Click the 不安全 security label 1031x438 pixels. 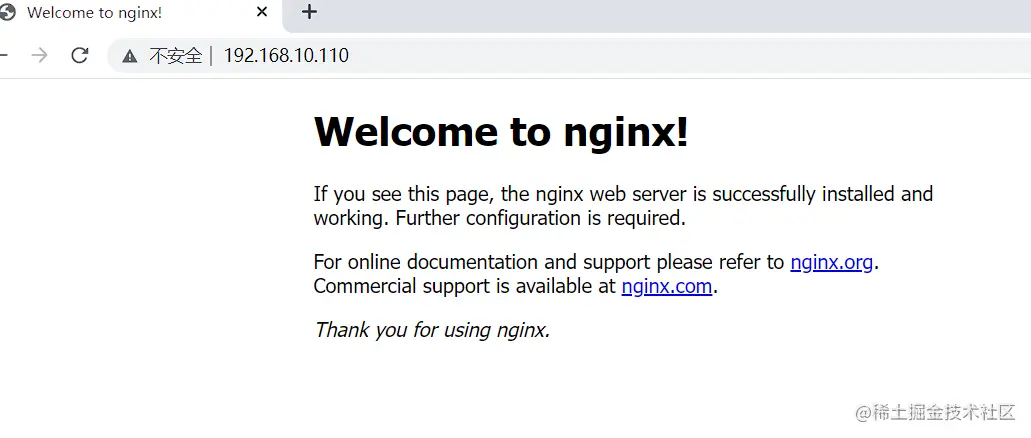click(176, 56)
